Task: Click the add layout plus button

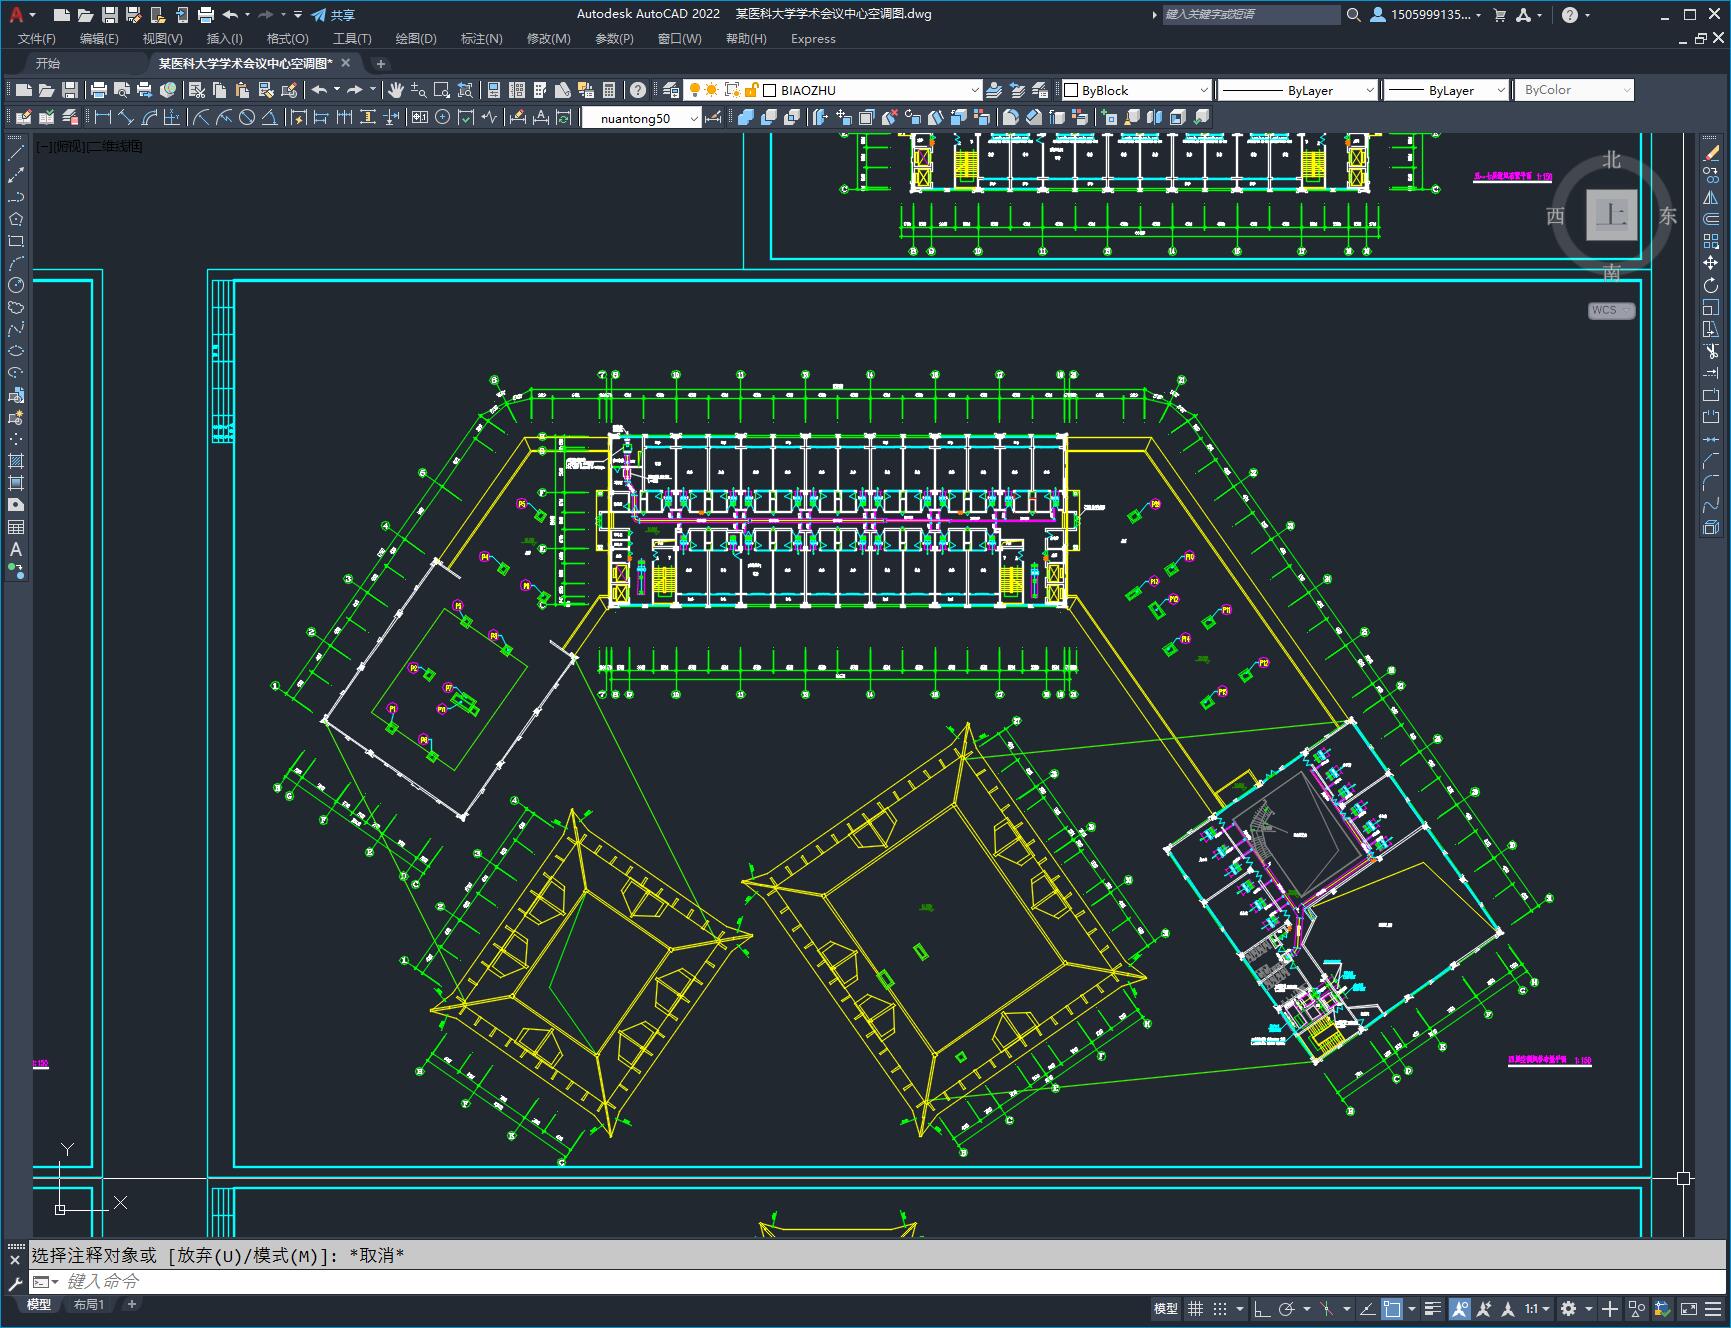Action: (131, 1304)
